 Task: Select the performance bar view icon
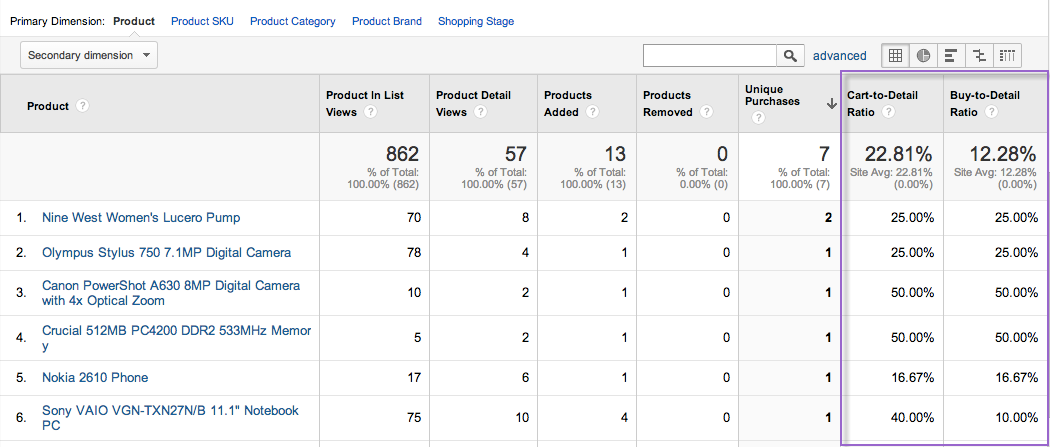pos(951,56)
